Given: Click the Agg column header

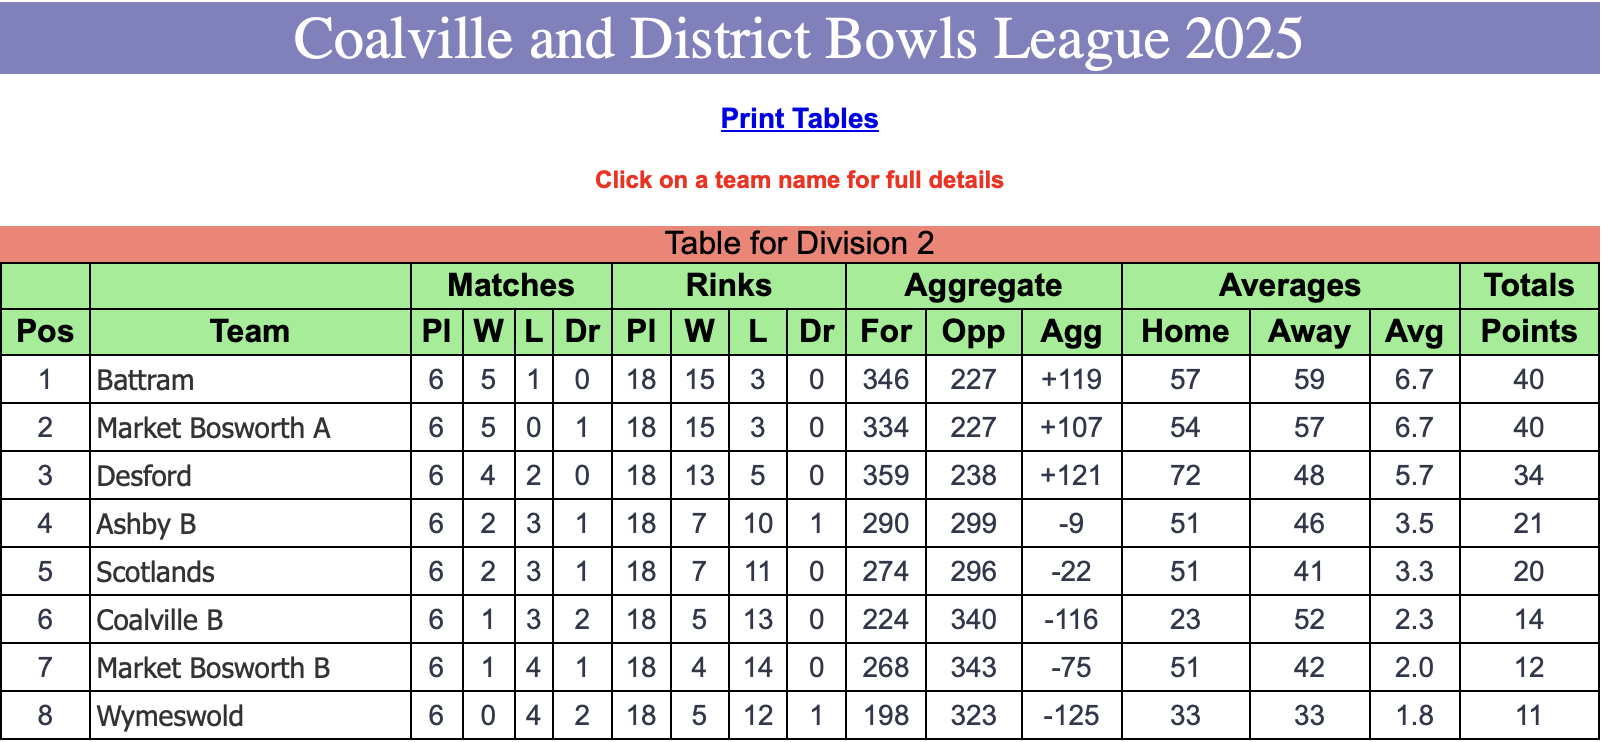Looking at the screenshot, I should click(x=1071, y=332).
